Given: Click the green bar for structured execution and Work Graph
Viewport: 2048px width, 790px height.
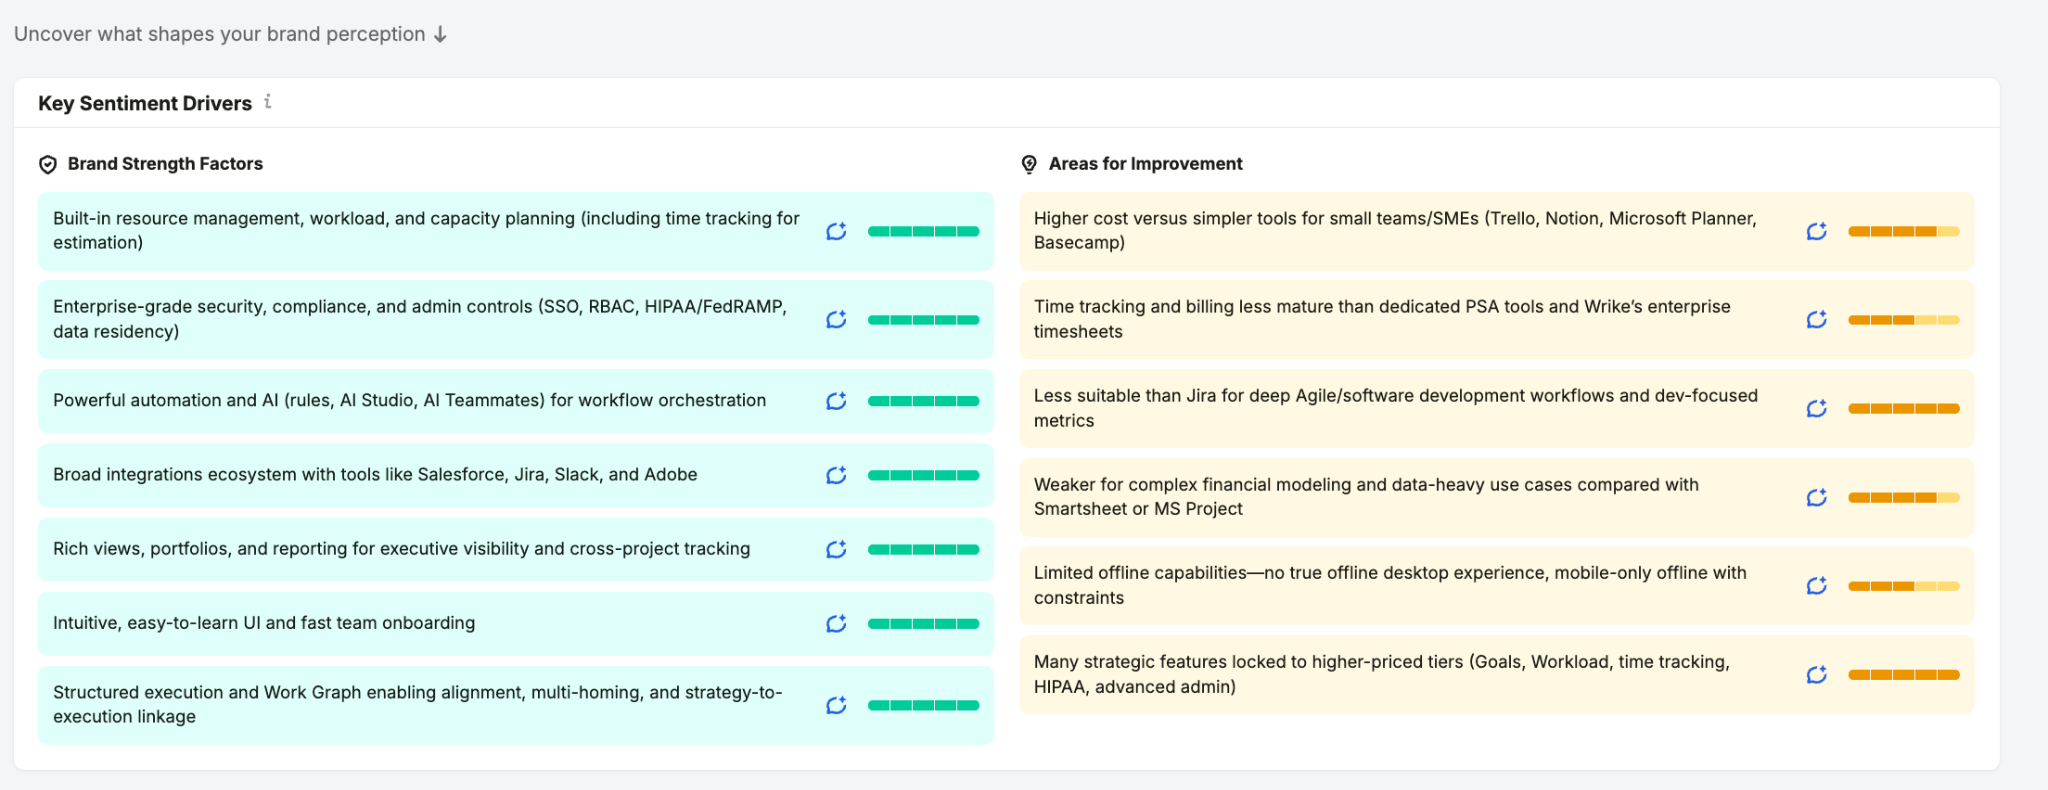Looking at the screenshot, I should (x=923, y=705).
